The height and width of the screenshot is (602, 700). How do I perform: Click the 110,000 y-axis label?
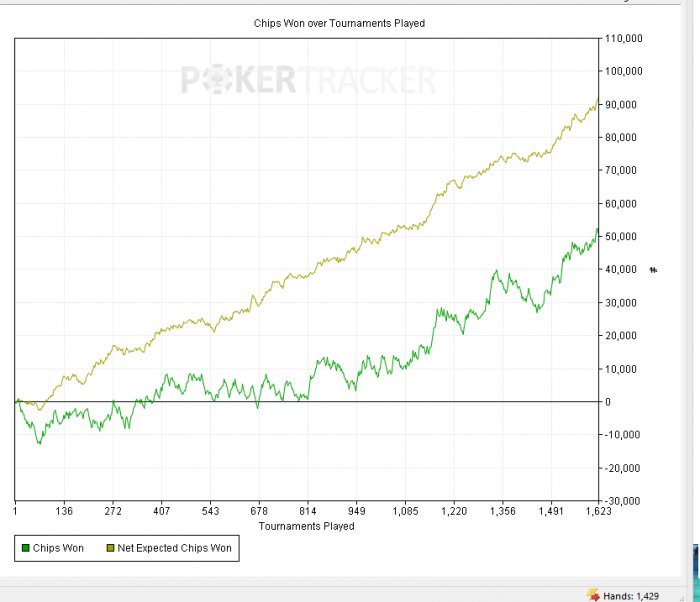[624, 38]
